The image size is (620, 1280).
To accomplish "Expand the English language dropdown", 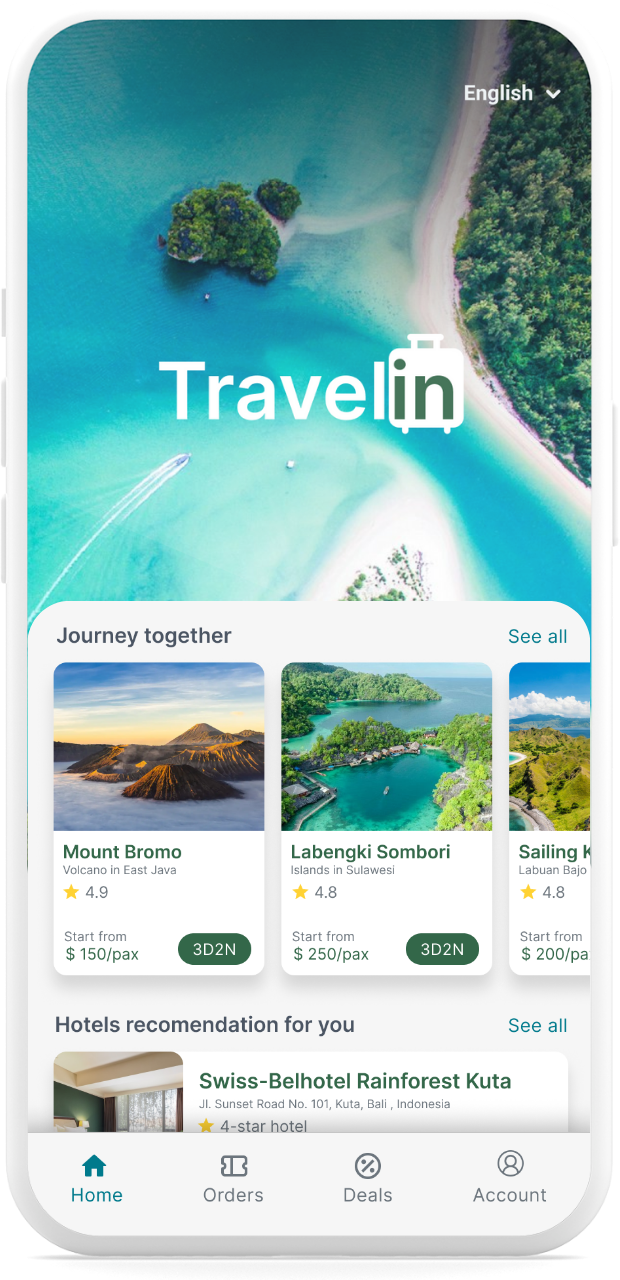I will (512, 93).
